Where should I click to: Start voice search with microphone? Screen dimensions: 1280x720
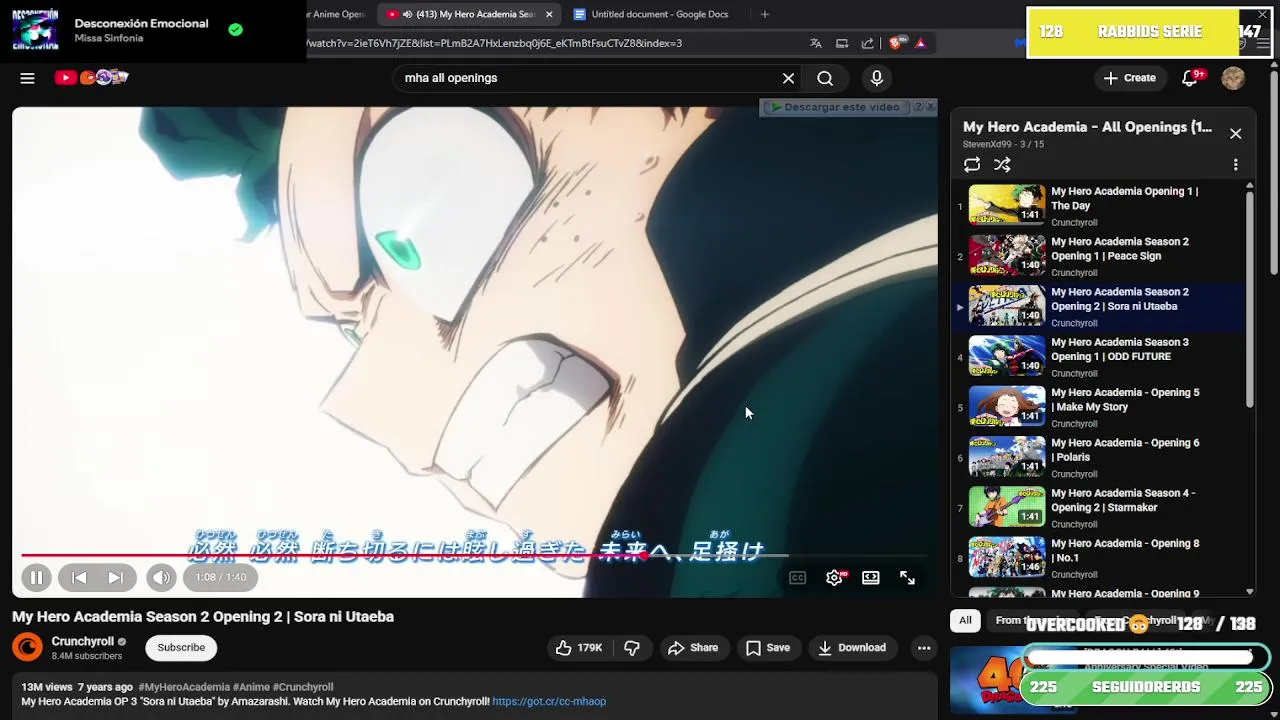[877, 78]
